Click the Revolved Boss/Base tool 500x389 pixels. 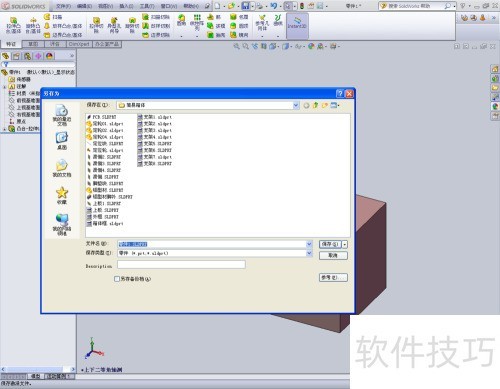coord(33,25)
